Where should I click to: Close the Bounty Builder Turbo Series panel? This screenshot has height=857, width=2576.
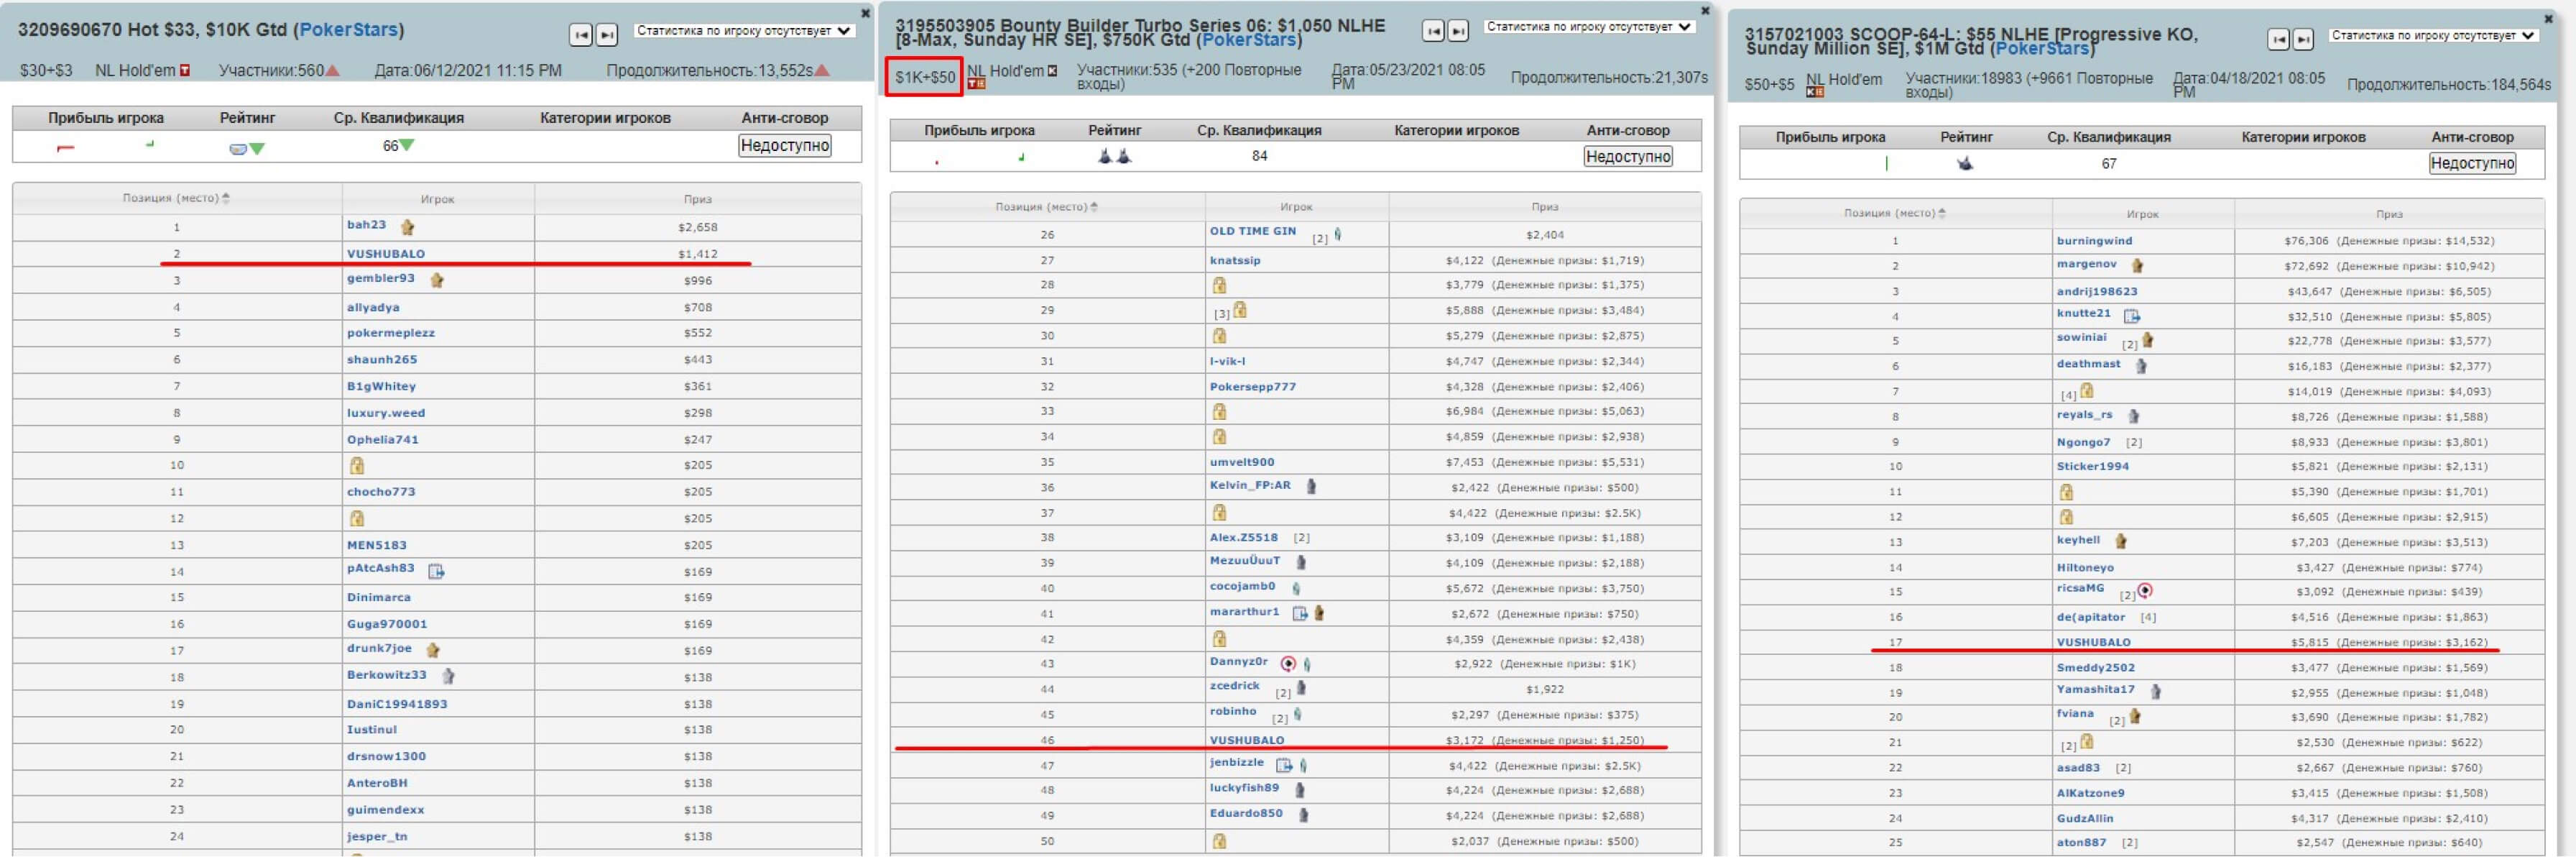point(1705,11)
